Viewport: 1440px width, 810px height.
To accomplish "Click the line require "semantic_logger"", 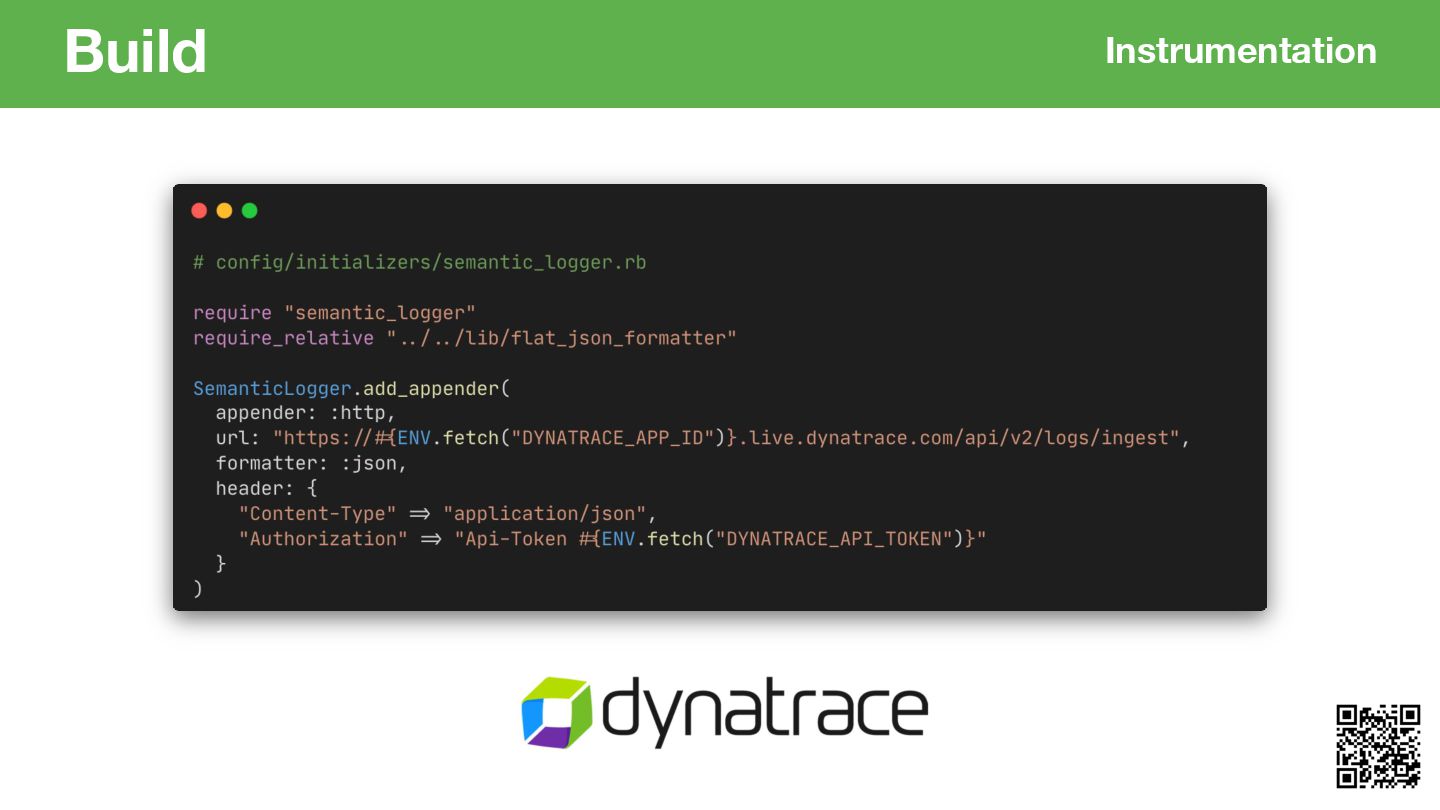I will click(x=334, y=313).
